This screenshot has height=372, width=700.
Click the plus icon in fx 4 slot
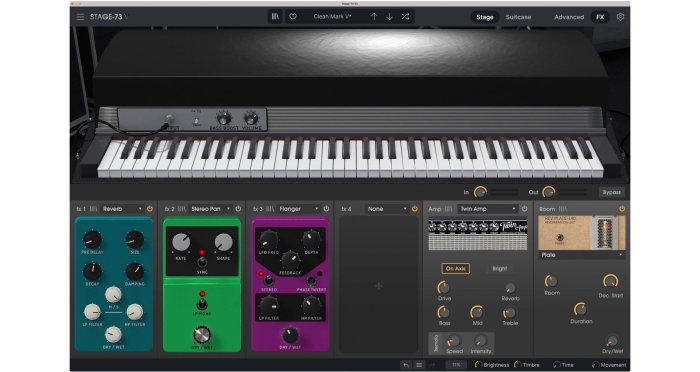[x=379, y=286]
